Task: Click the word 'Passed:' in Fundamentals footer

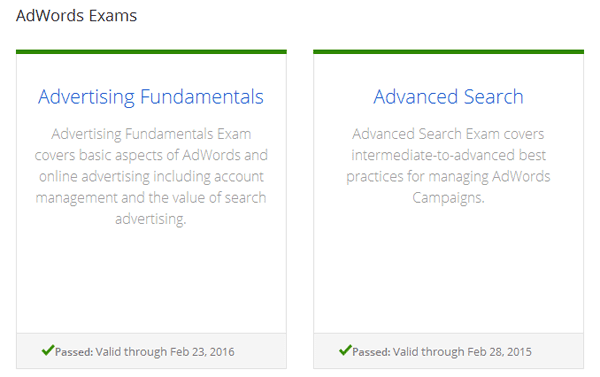Action: click(x=74, y=352)
